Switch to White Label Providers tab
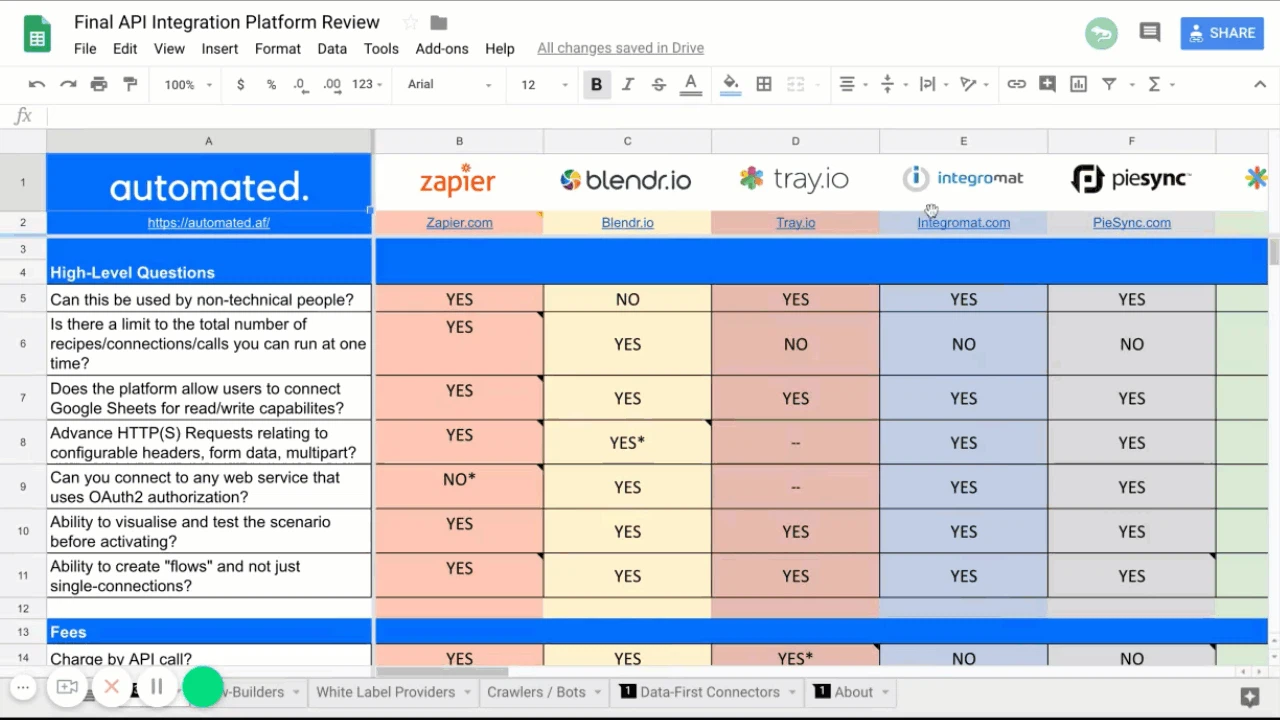This screenshot has width=1280, height=720. click(386, 692)
